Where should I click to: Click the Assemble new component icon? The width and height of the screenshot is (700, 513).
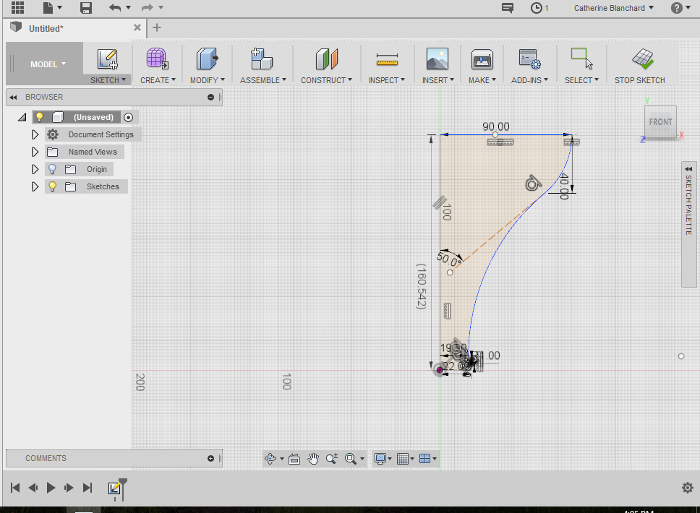[x=262, y=59]
